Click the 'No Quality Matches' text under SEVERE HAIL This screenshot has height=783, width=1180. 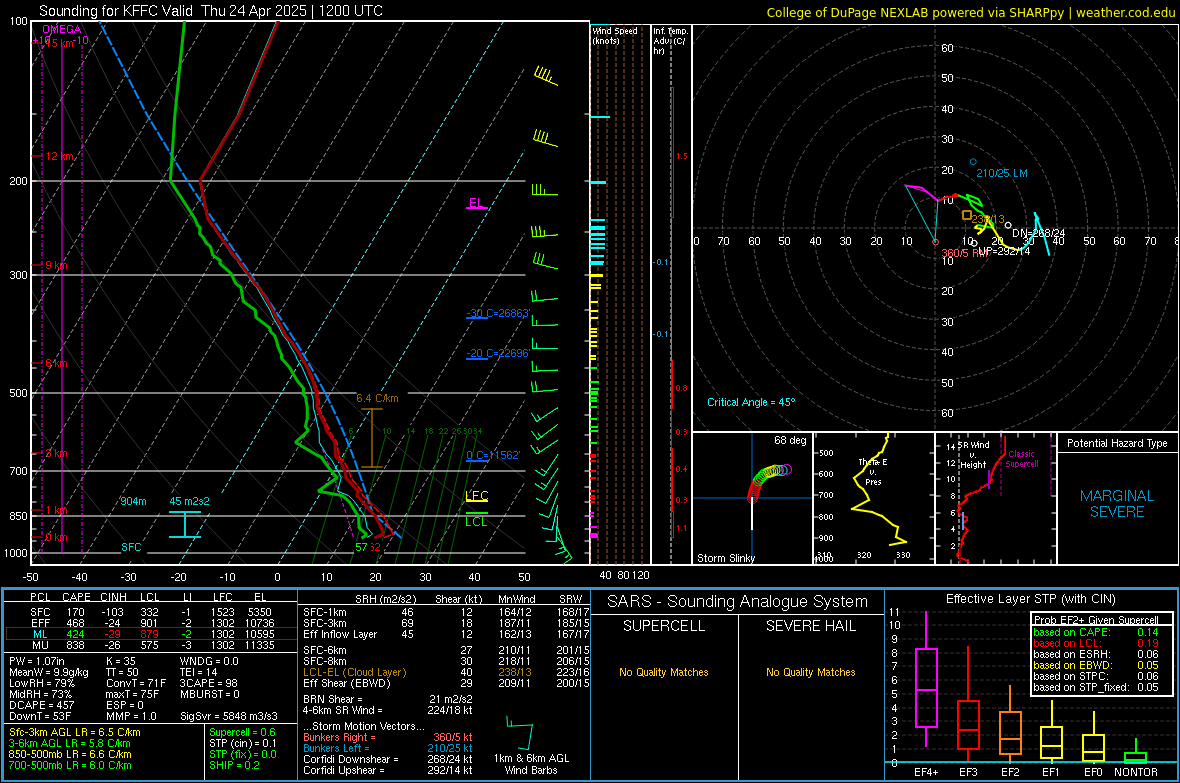(x=810, y=672)
